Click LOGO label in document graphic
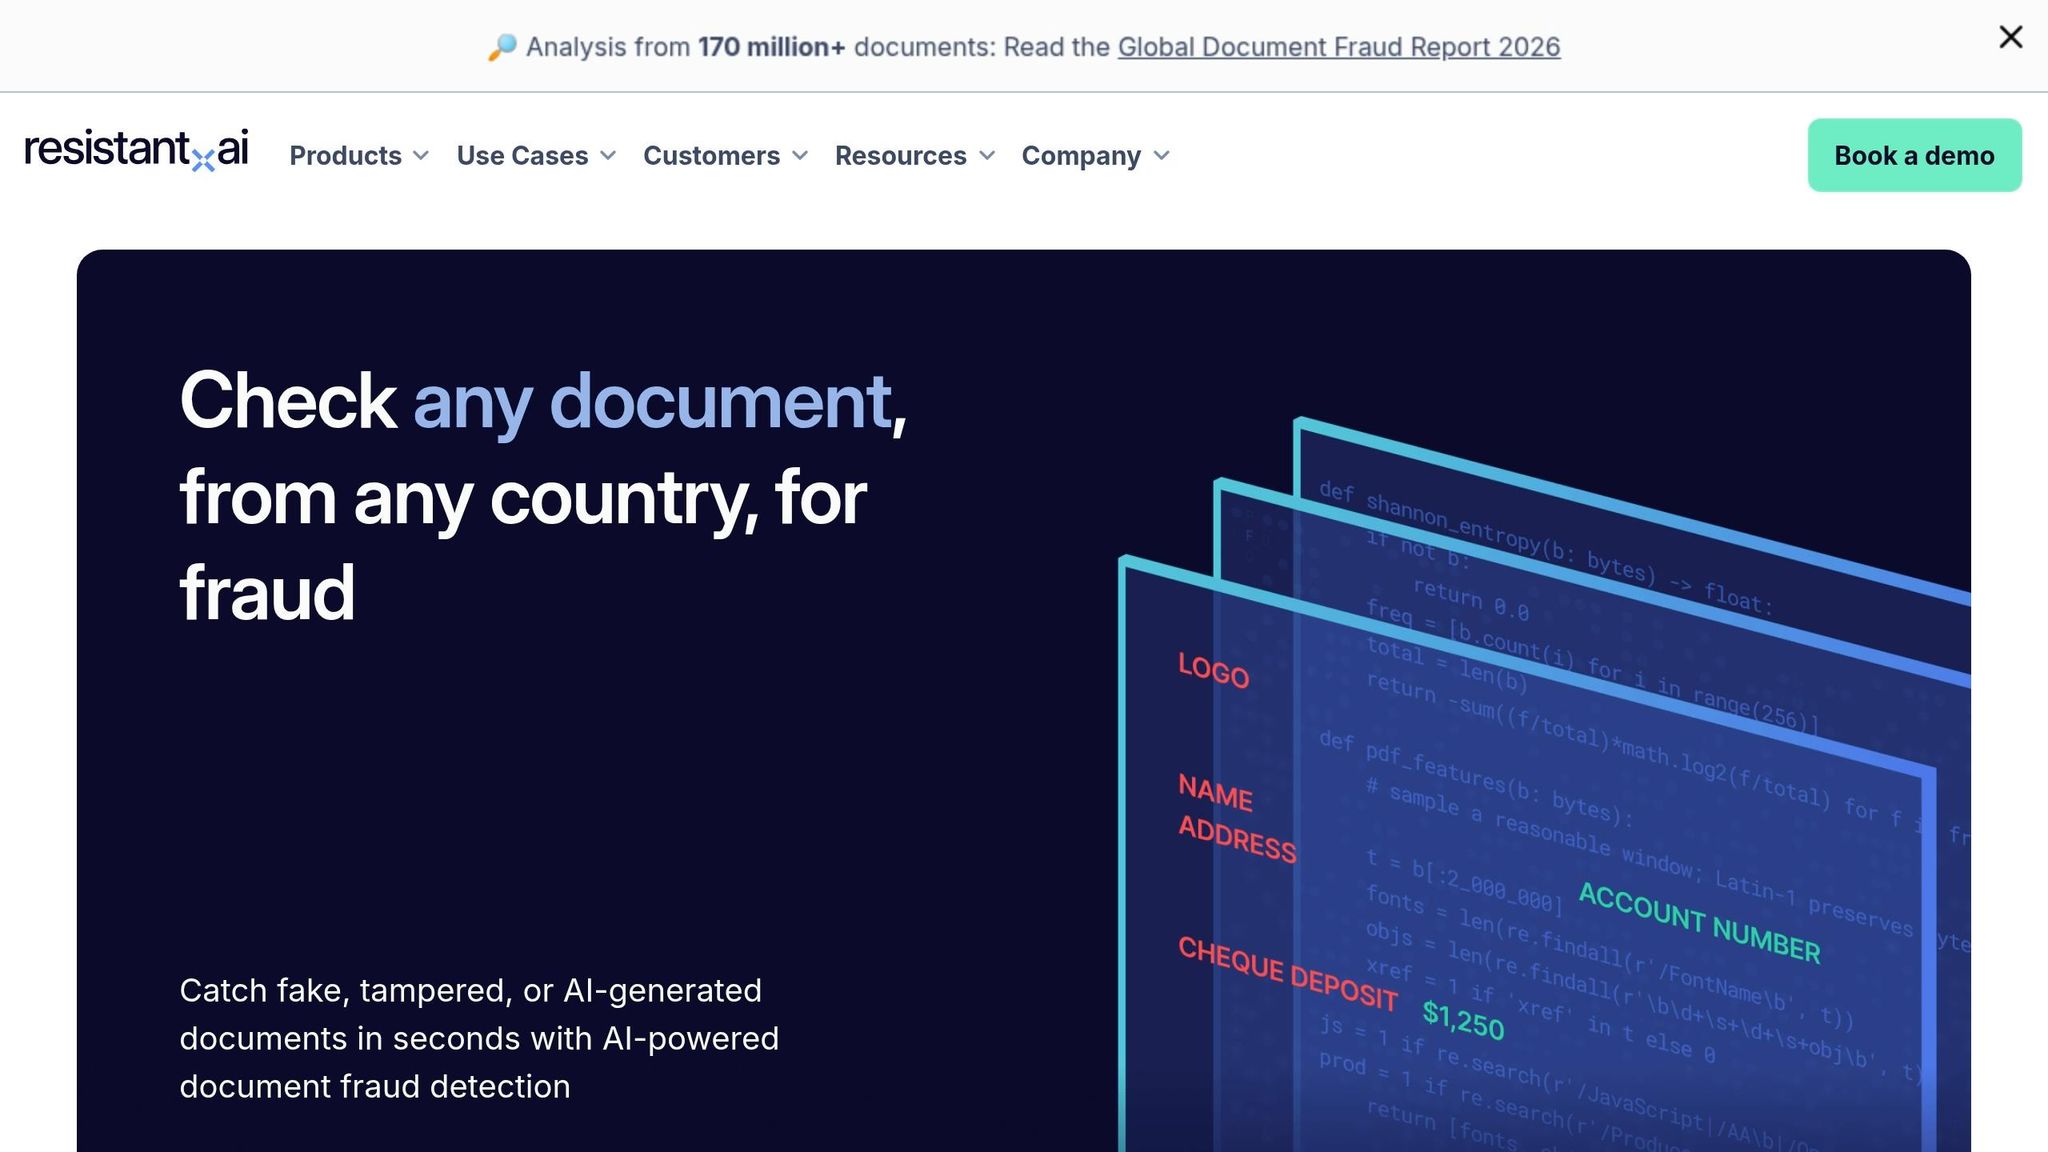This screenshot has height=1152, width=2048. pos(1213,670)
